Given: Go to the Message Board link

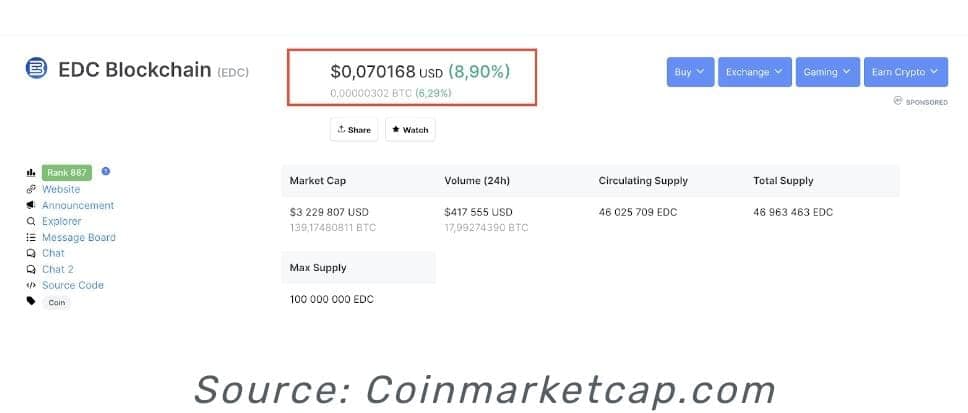Looking at the screenshot, I should click(78, 237).
